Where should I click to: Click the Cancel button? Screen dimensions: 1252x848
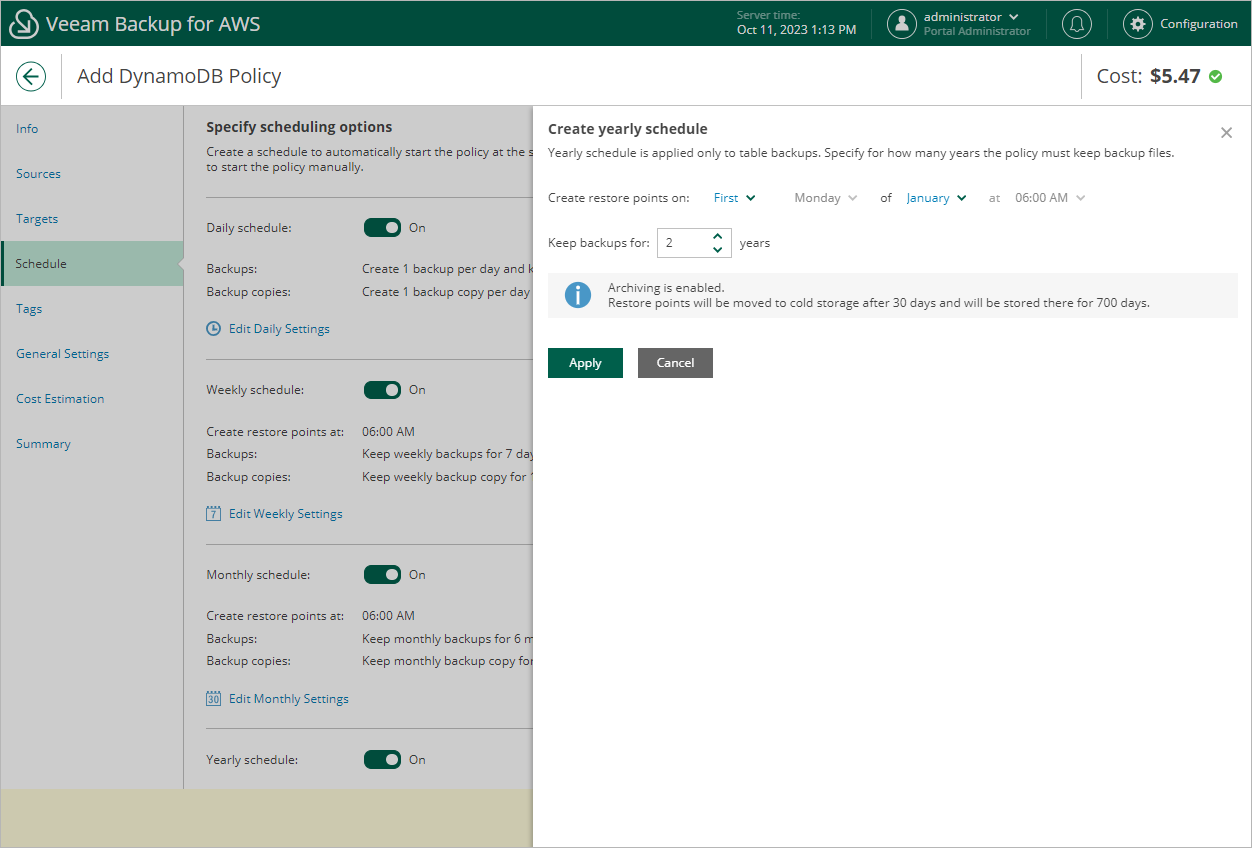coord(675,363)
